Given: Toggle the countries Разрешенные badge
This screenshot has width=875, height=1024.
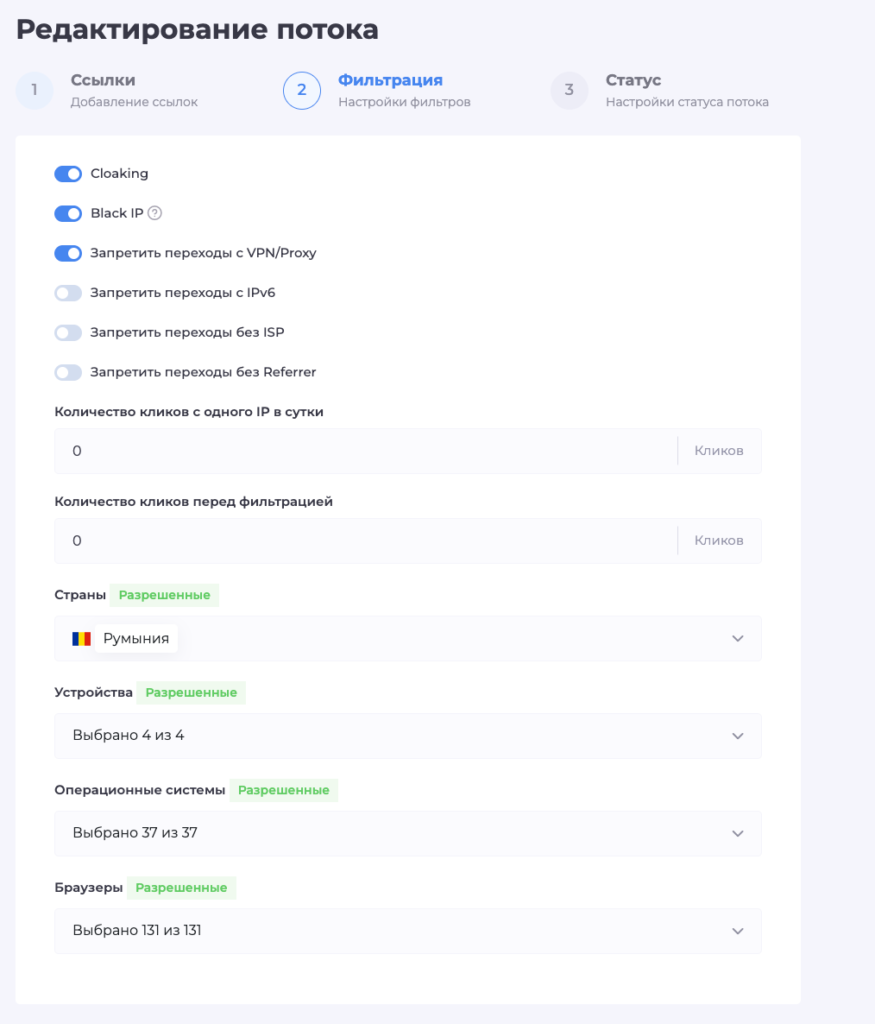Looking at the screenshot, I should [x=165, y=595].
